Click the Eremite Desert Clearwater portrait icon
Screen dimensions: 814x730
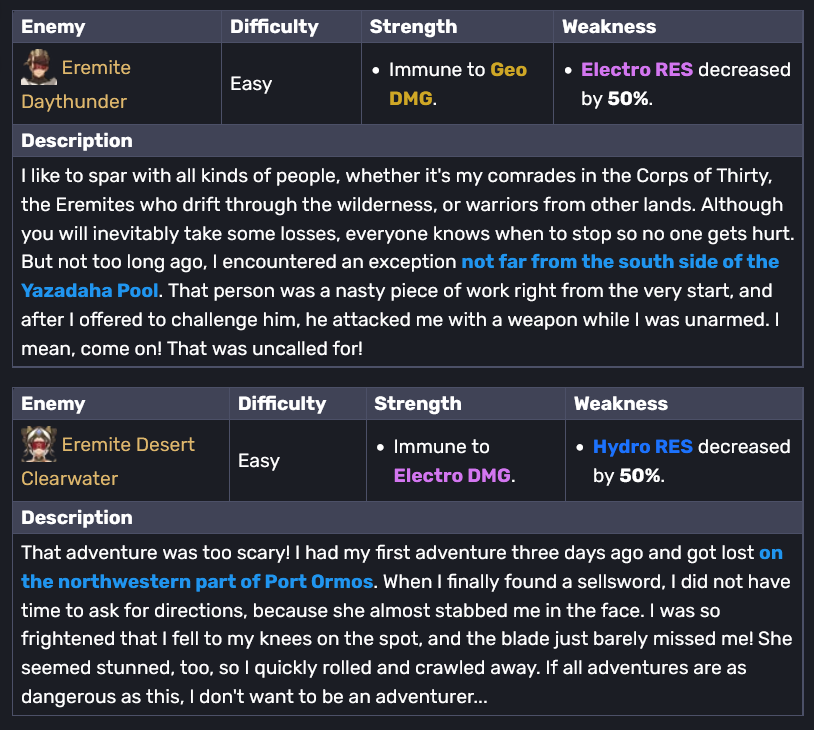point(39,445)
